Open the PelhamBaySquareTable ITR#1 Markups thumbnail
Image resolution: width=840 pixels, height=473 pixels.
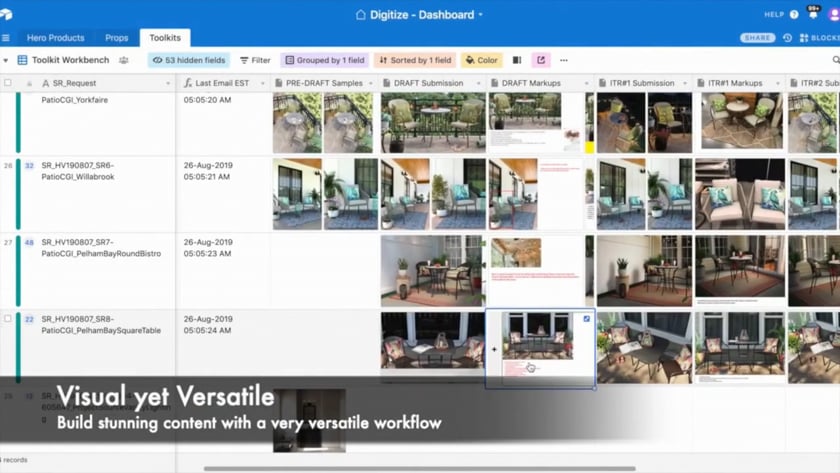(x=740, y=348)
